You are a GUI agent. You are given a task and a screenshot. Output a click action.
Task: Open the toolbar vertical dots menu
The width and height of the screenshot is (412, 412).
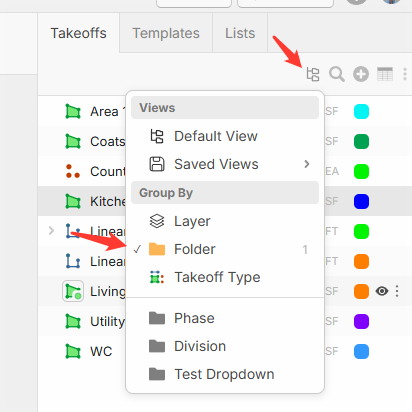point(405,74)
